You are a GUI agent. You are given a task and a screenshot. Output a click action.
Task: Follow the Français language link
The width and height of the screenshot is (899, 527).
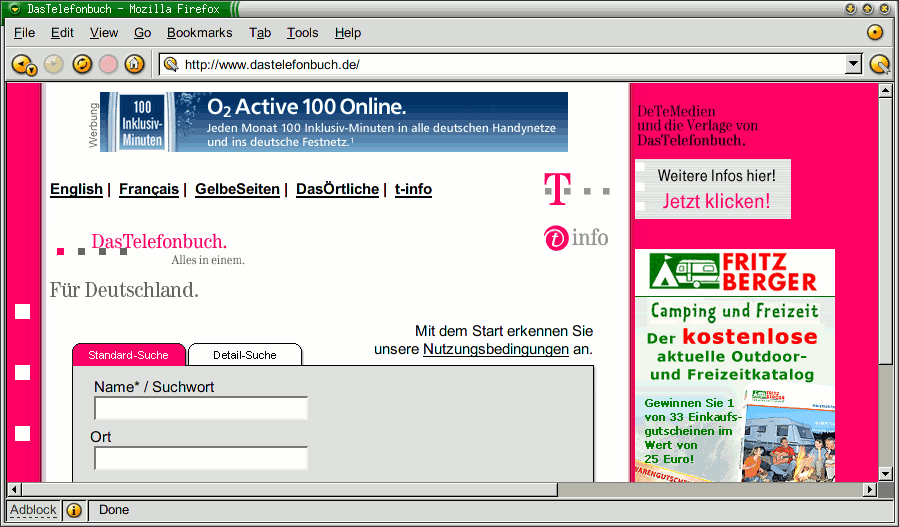pyautogui.click(x=149, y=189)
